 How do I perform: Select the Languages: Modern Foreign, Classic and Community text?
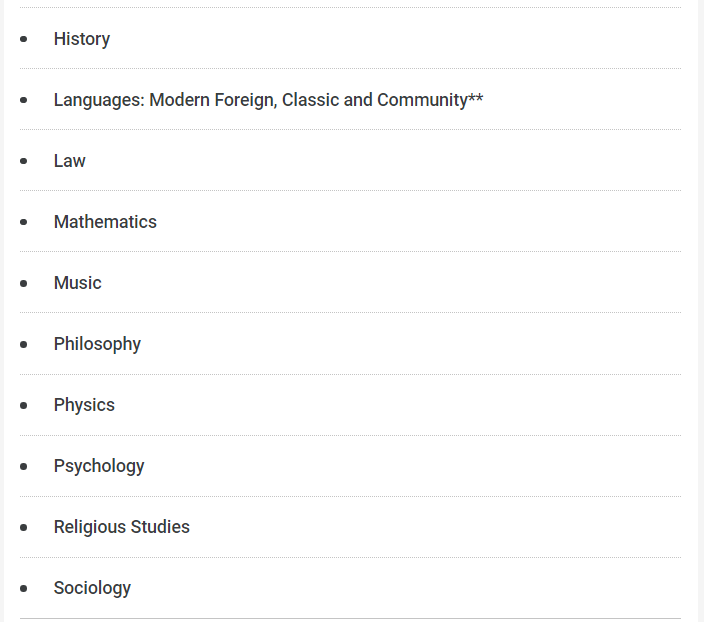(260, 100)
